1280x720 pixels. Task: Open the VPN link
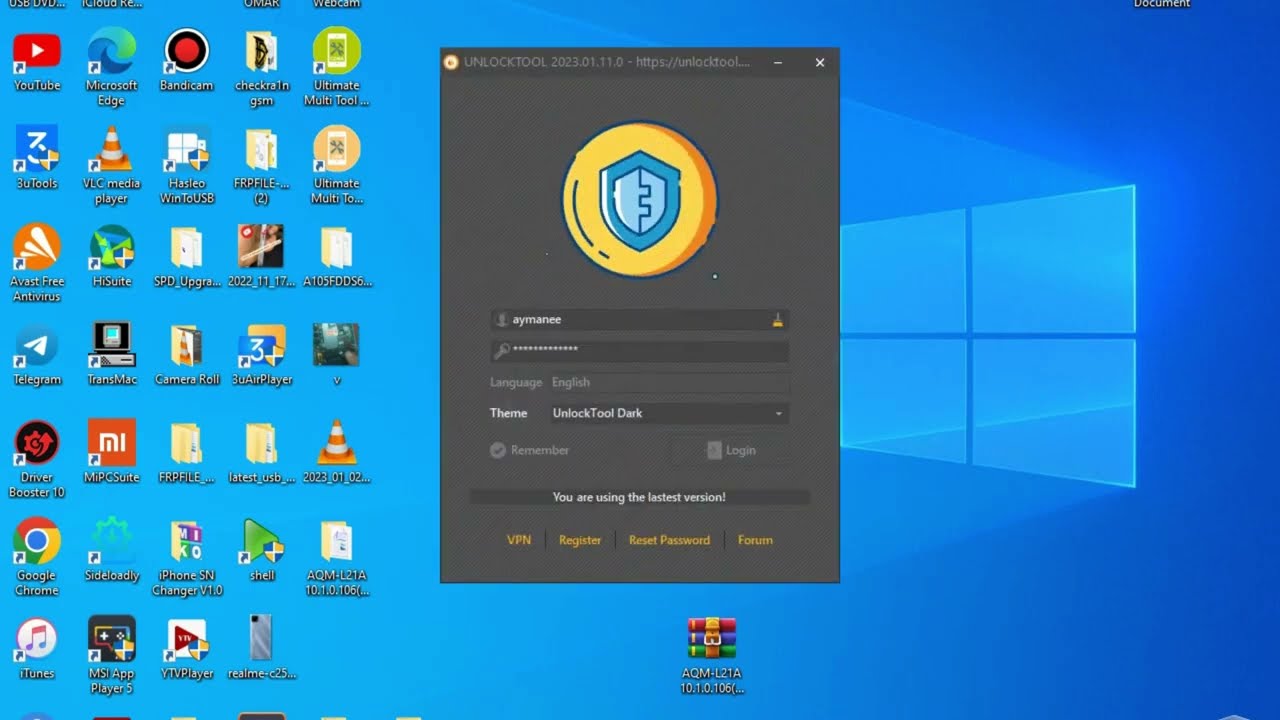point(519,540)
